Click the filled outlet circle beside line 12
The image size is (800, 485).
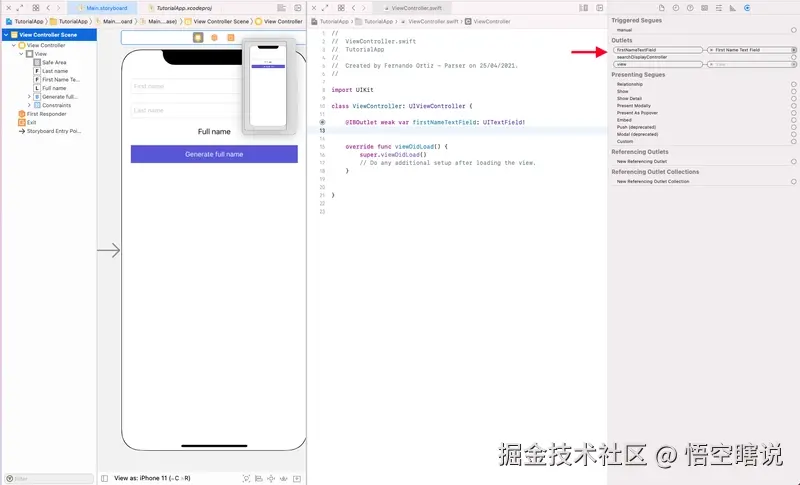tap(322, 122)
